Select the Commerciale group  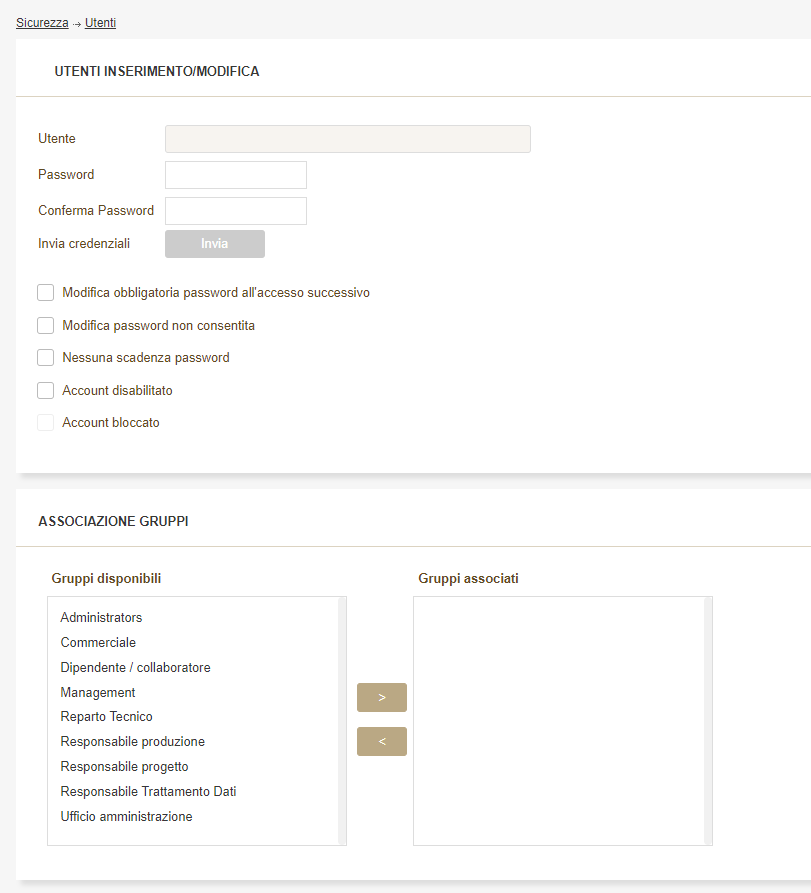[x=98, y=643]
